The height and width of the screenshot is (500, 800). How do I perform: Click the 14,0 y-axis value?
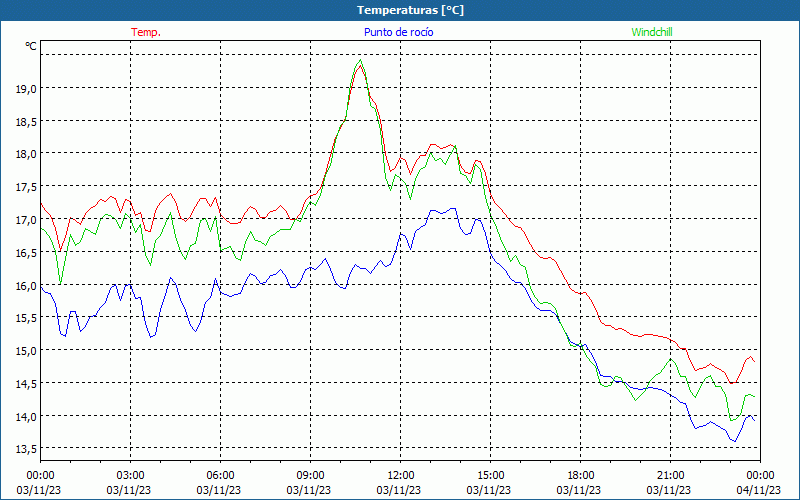27,417
